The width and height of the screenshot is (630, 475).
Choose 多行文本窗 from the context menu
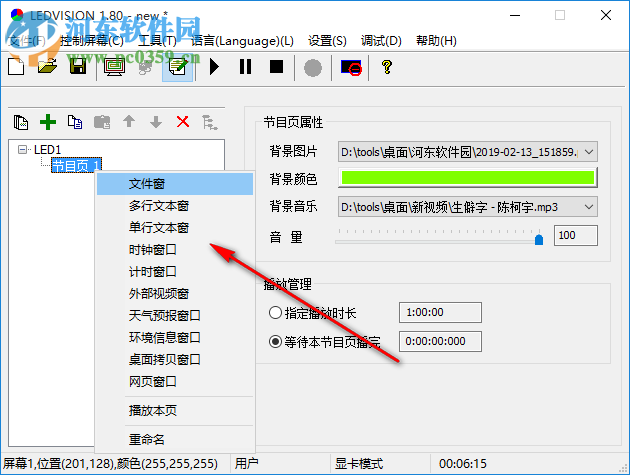(175, 206)
